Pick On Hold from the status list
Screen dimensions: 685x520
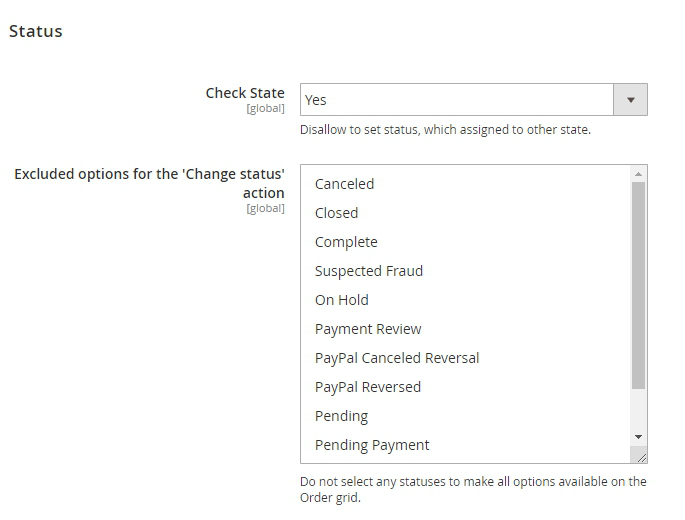(341, 300)
